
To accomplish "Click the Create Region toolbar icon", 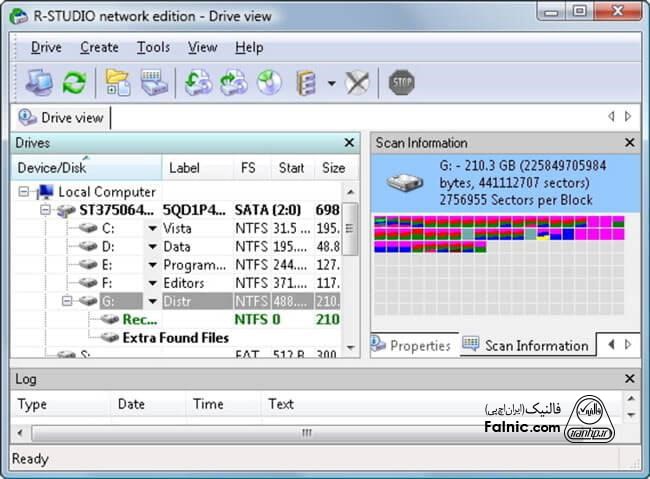I will 306,82.
